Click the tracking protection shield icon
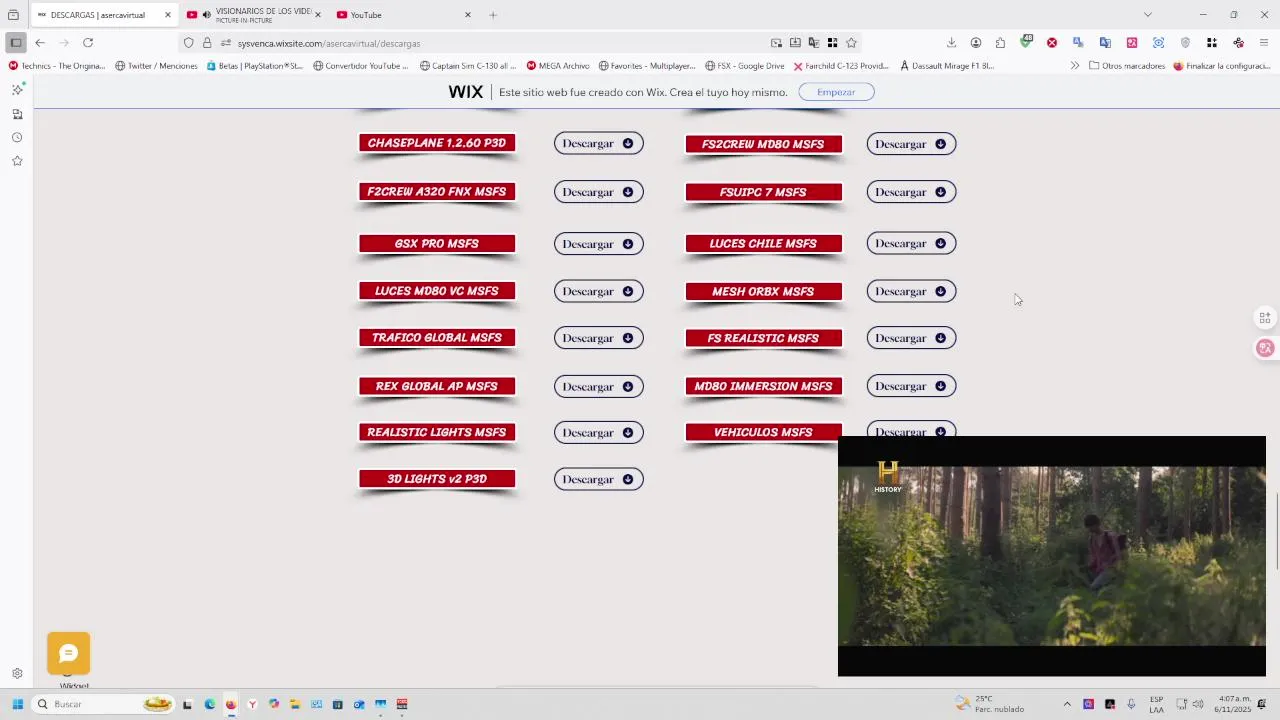This screenshot has height=720, width=1280. pos(188,43)
